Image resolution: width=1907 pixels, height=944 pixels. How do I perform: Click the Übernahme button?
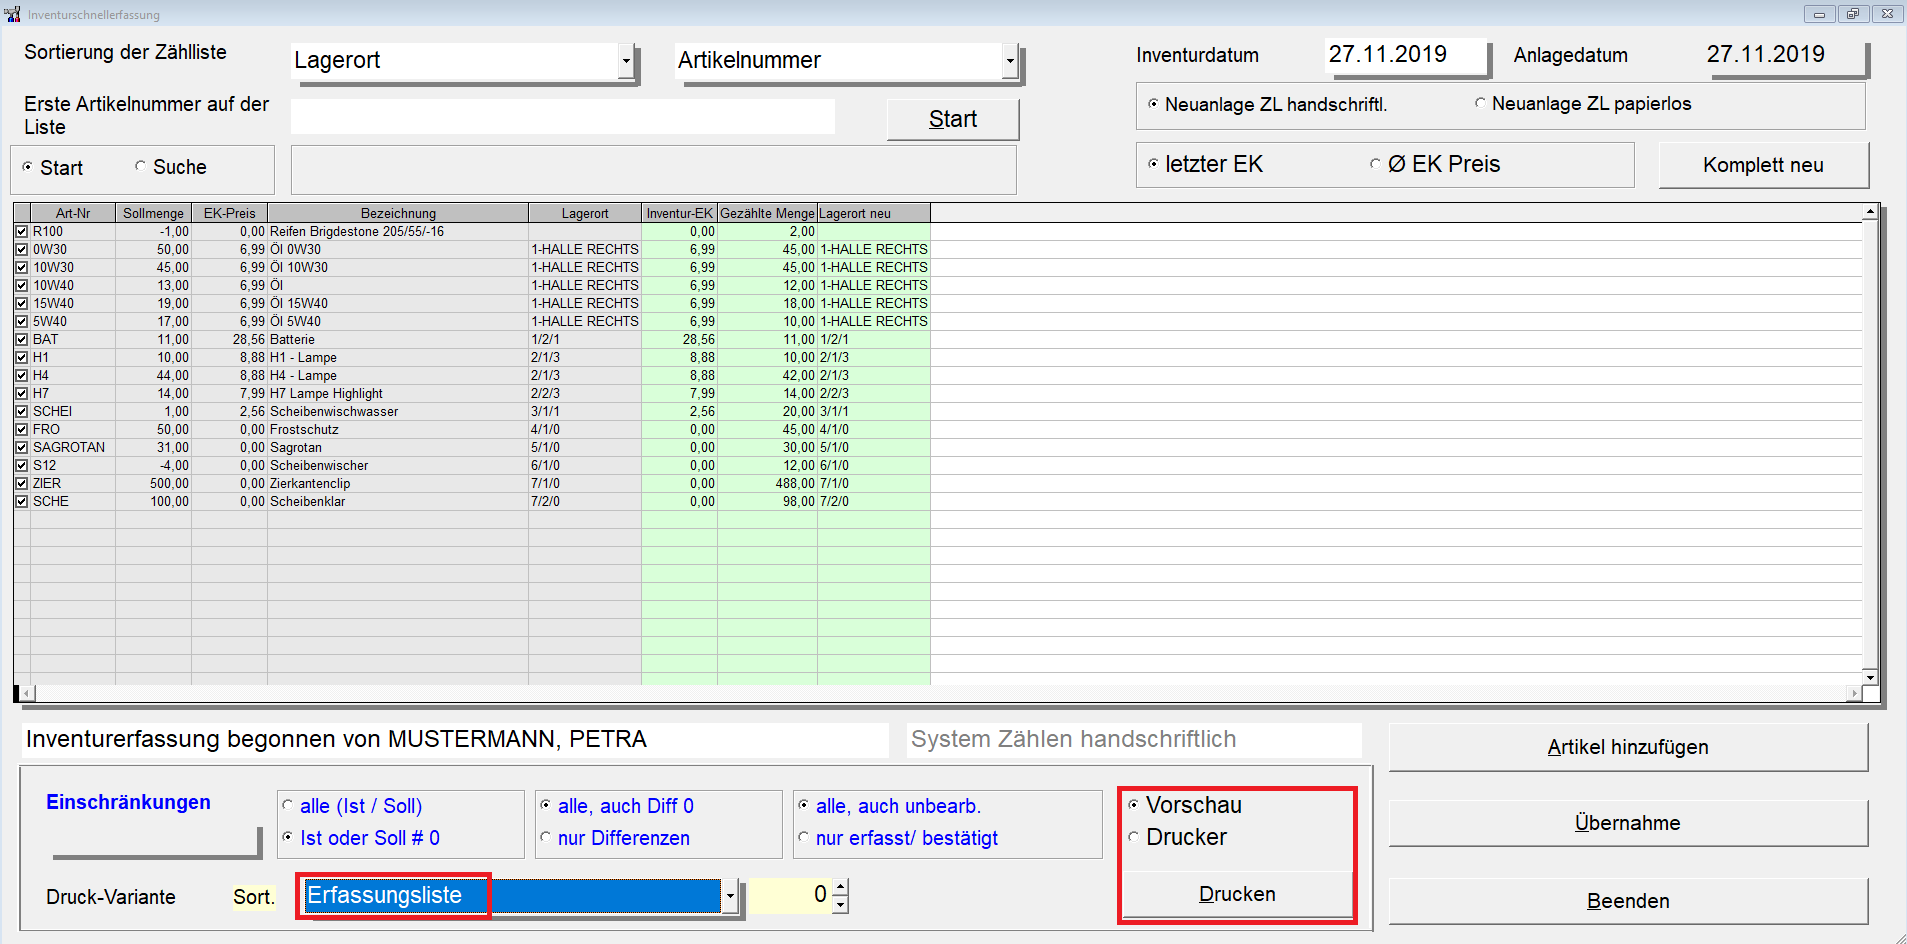[x=1628, y=823]
